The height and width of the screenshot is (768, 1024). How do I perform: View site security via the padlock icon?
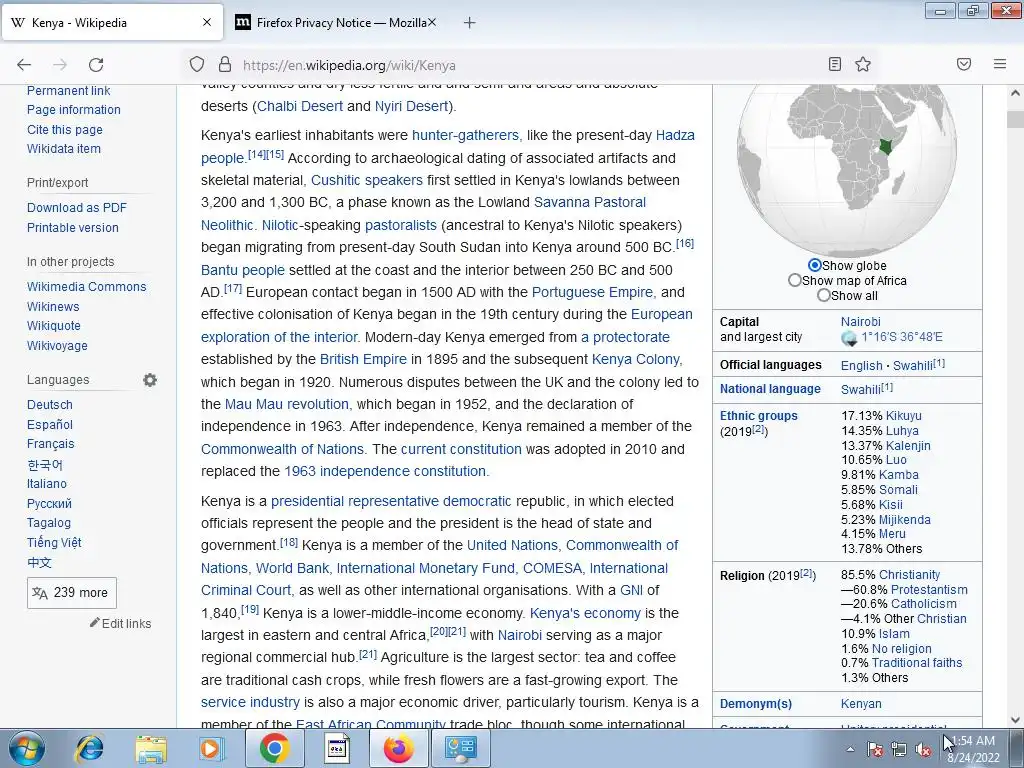tap(225, 65)
